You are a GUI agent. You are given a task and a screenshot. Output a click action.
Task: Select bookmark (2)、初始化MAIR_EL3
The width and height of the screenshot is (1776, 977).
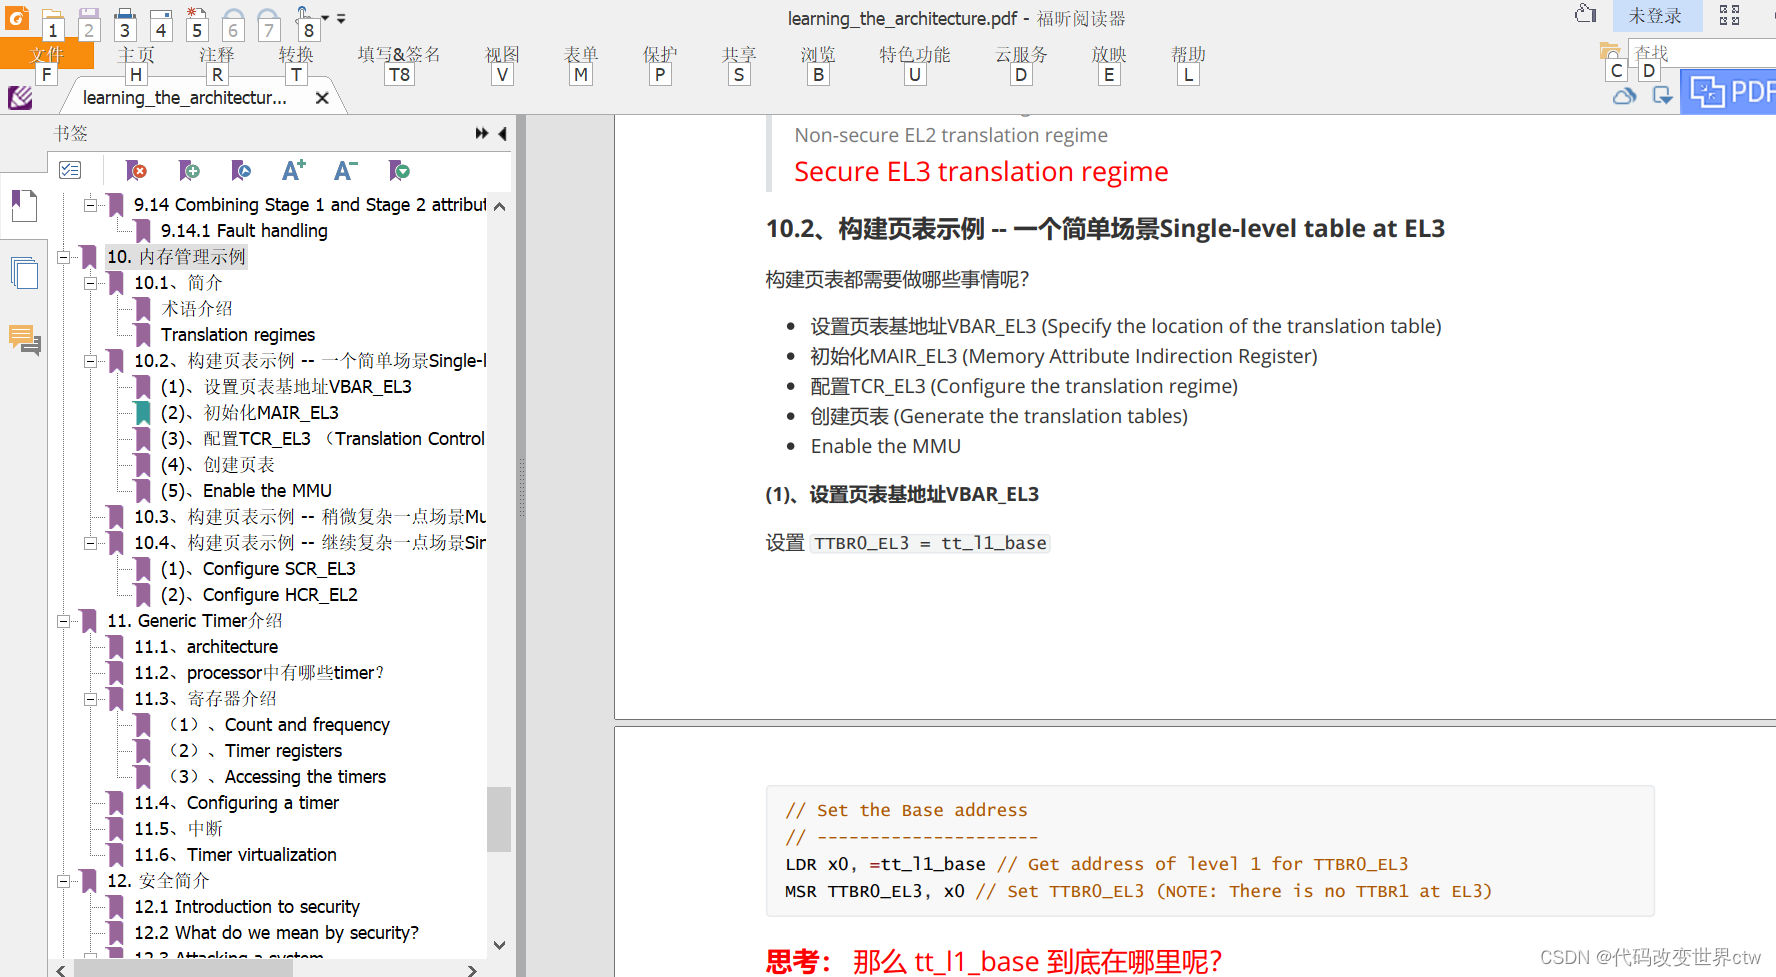pos(250,413)
